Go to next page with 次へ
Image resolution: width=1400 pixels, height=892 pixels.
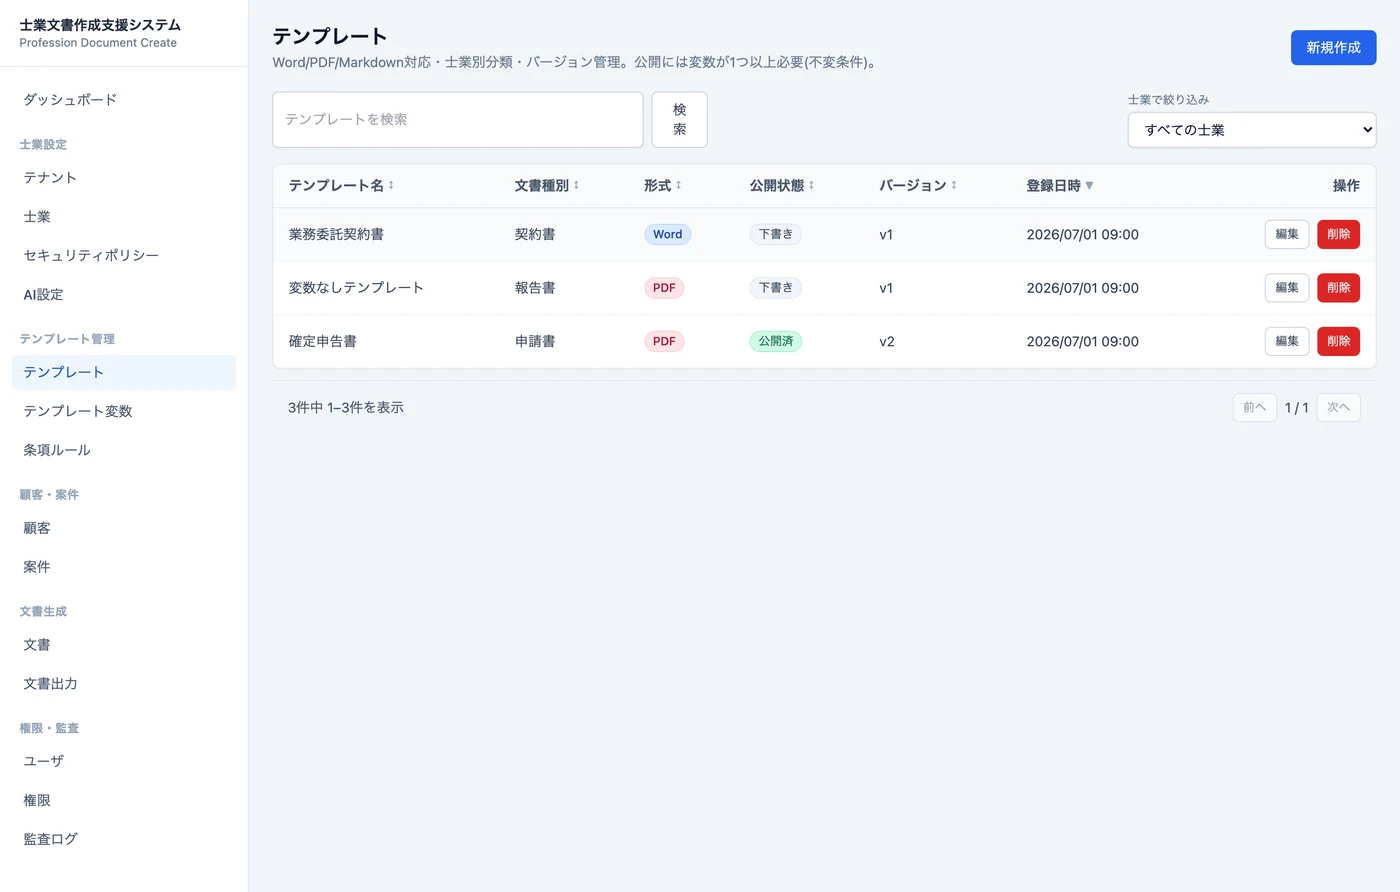click(1338, 408)
